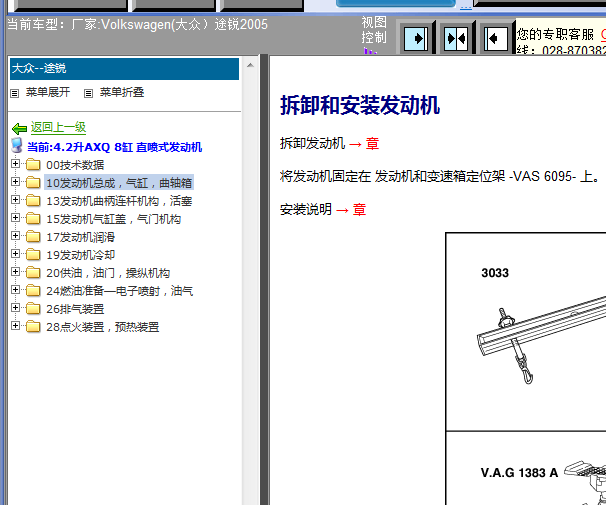Click the 00技术数据 folder icon
Image resolution: width=606 pixels, height=505 pixels.
point(33,165)
